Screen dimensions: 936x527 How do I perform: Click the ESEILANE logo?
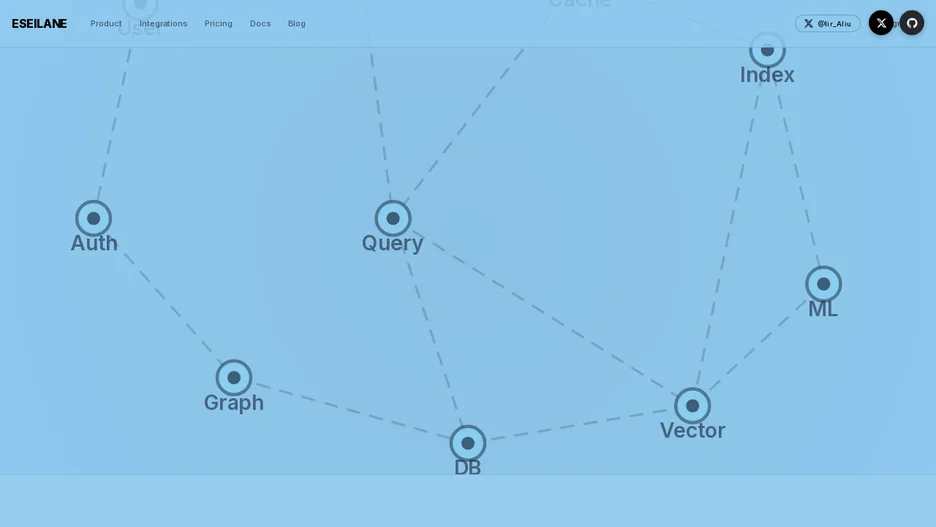39,23
